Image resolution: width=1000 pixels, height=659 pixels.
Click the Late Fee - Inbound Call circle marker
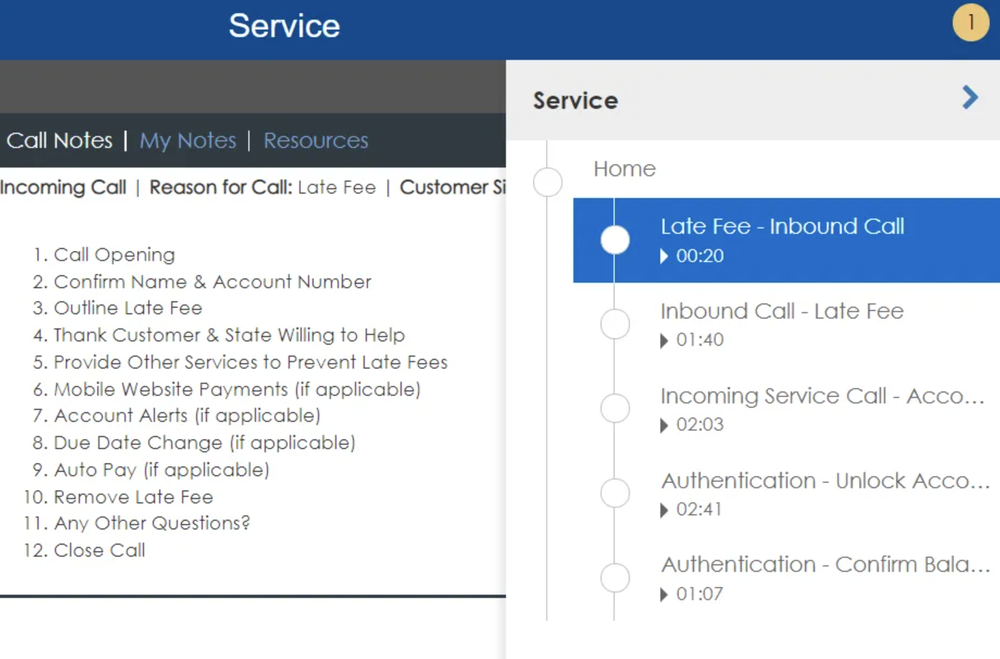[615, 240]
